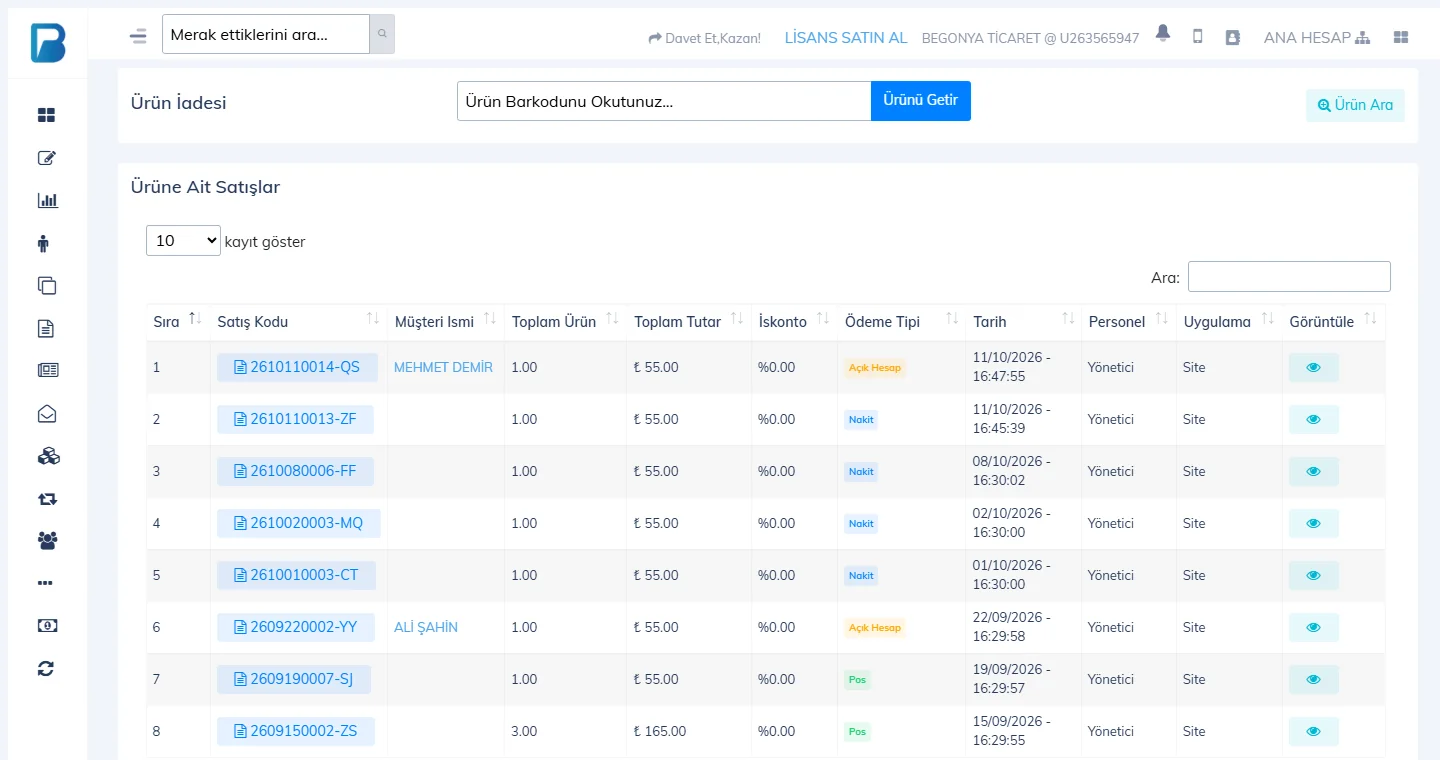Open the users group icon in sidebar
The image size is (1440, 760).
click(x=47, y=541)
